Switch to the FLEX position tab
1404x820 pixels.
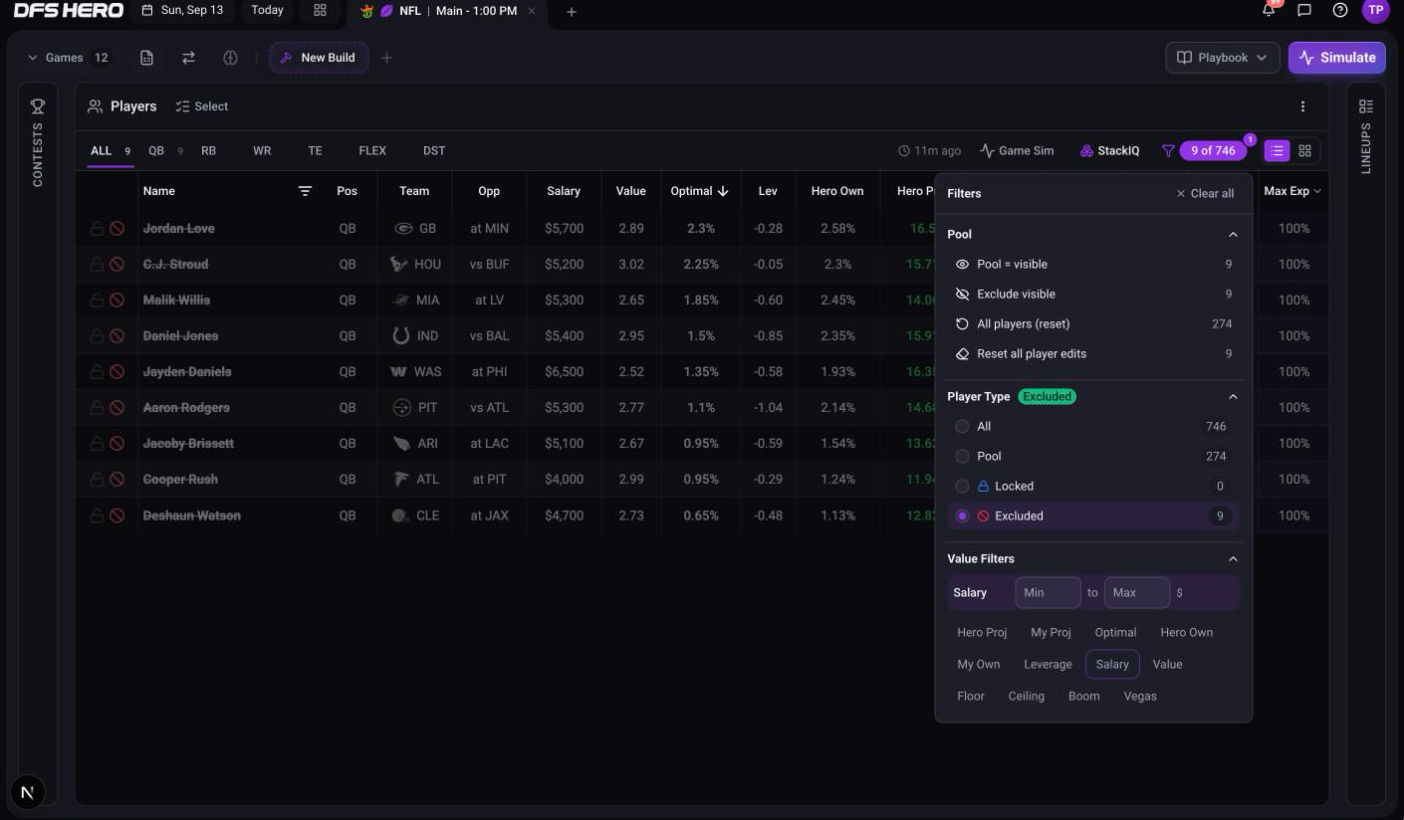pos(372,151)
